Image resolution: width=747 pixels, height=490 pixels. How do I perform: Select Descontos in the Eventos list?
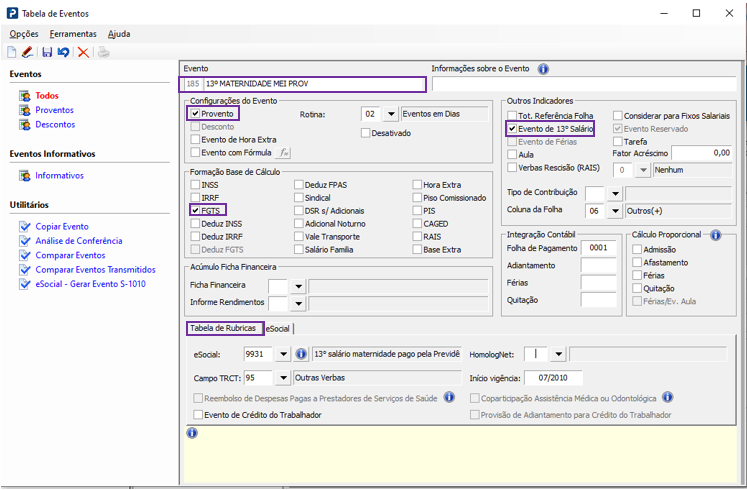tap(55, 125)
